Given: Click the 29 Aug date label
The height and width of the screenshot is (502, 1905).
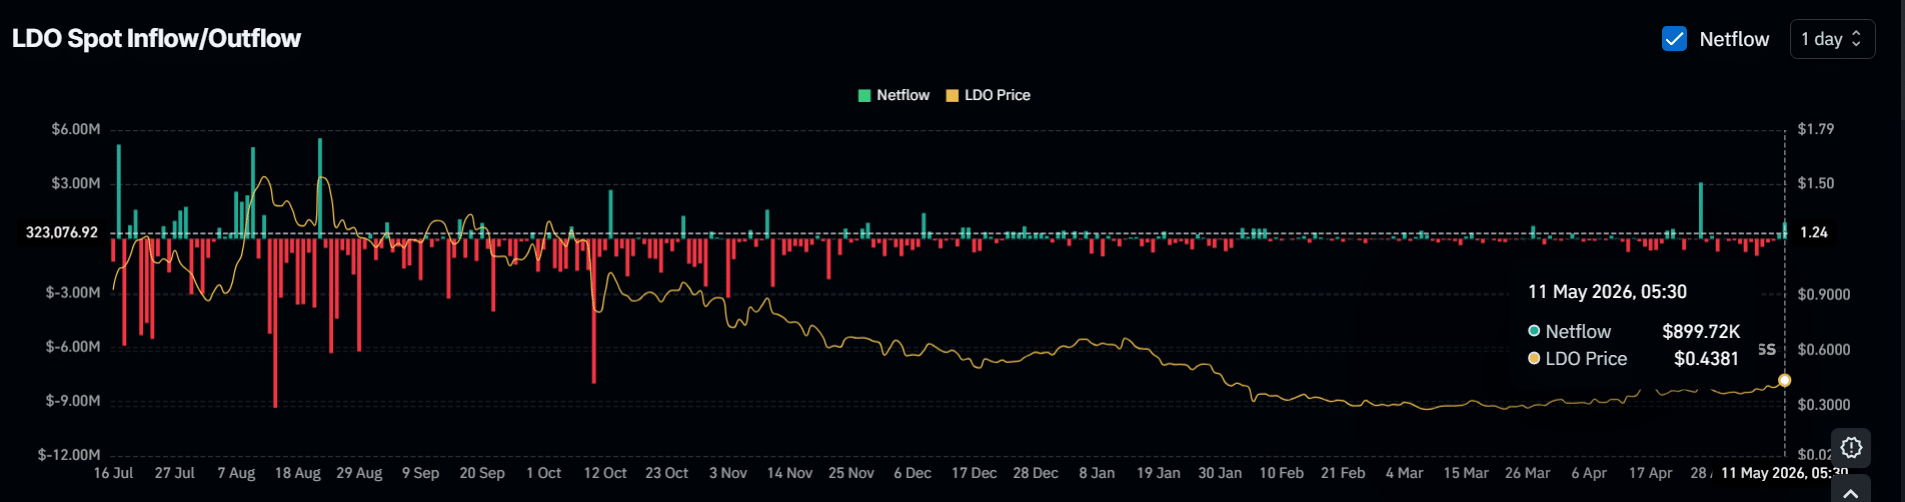Looking at the screenshot, I should pos(359,473).
